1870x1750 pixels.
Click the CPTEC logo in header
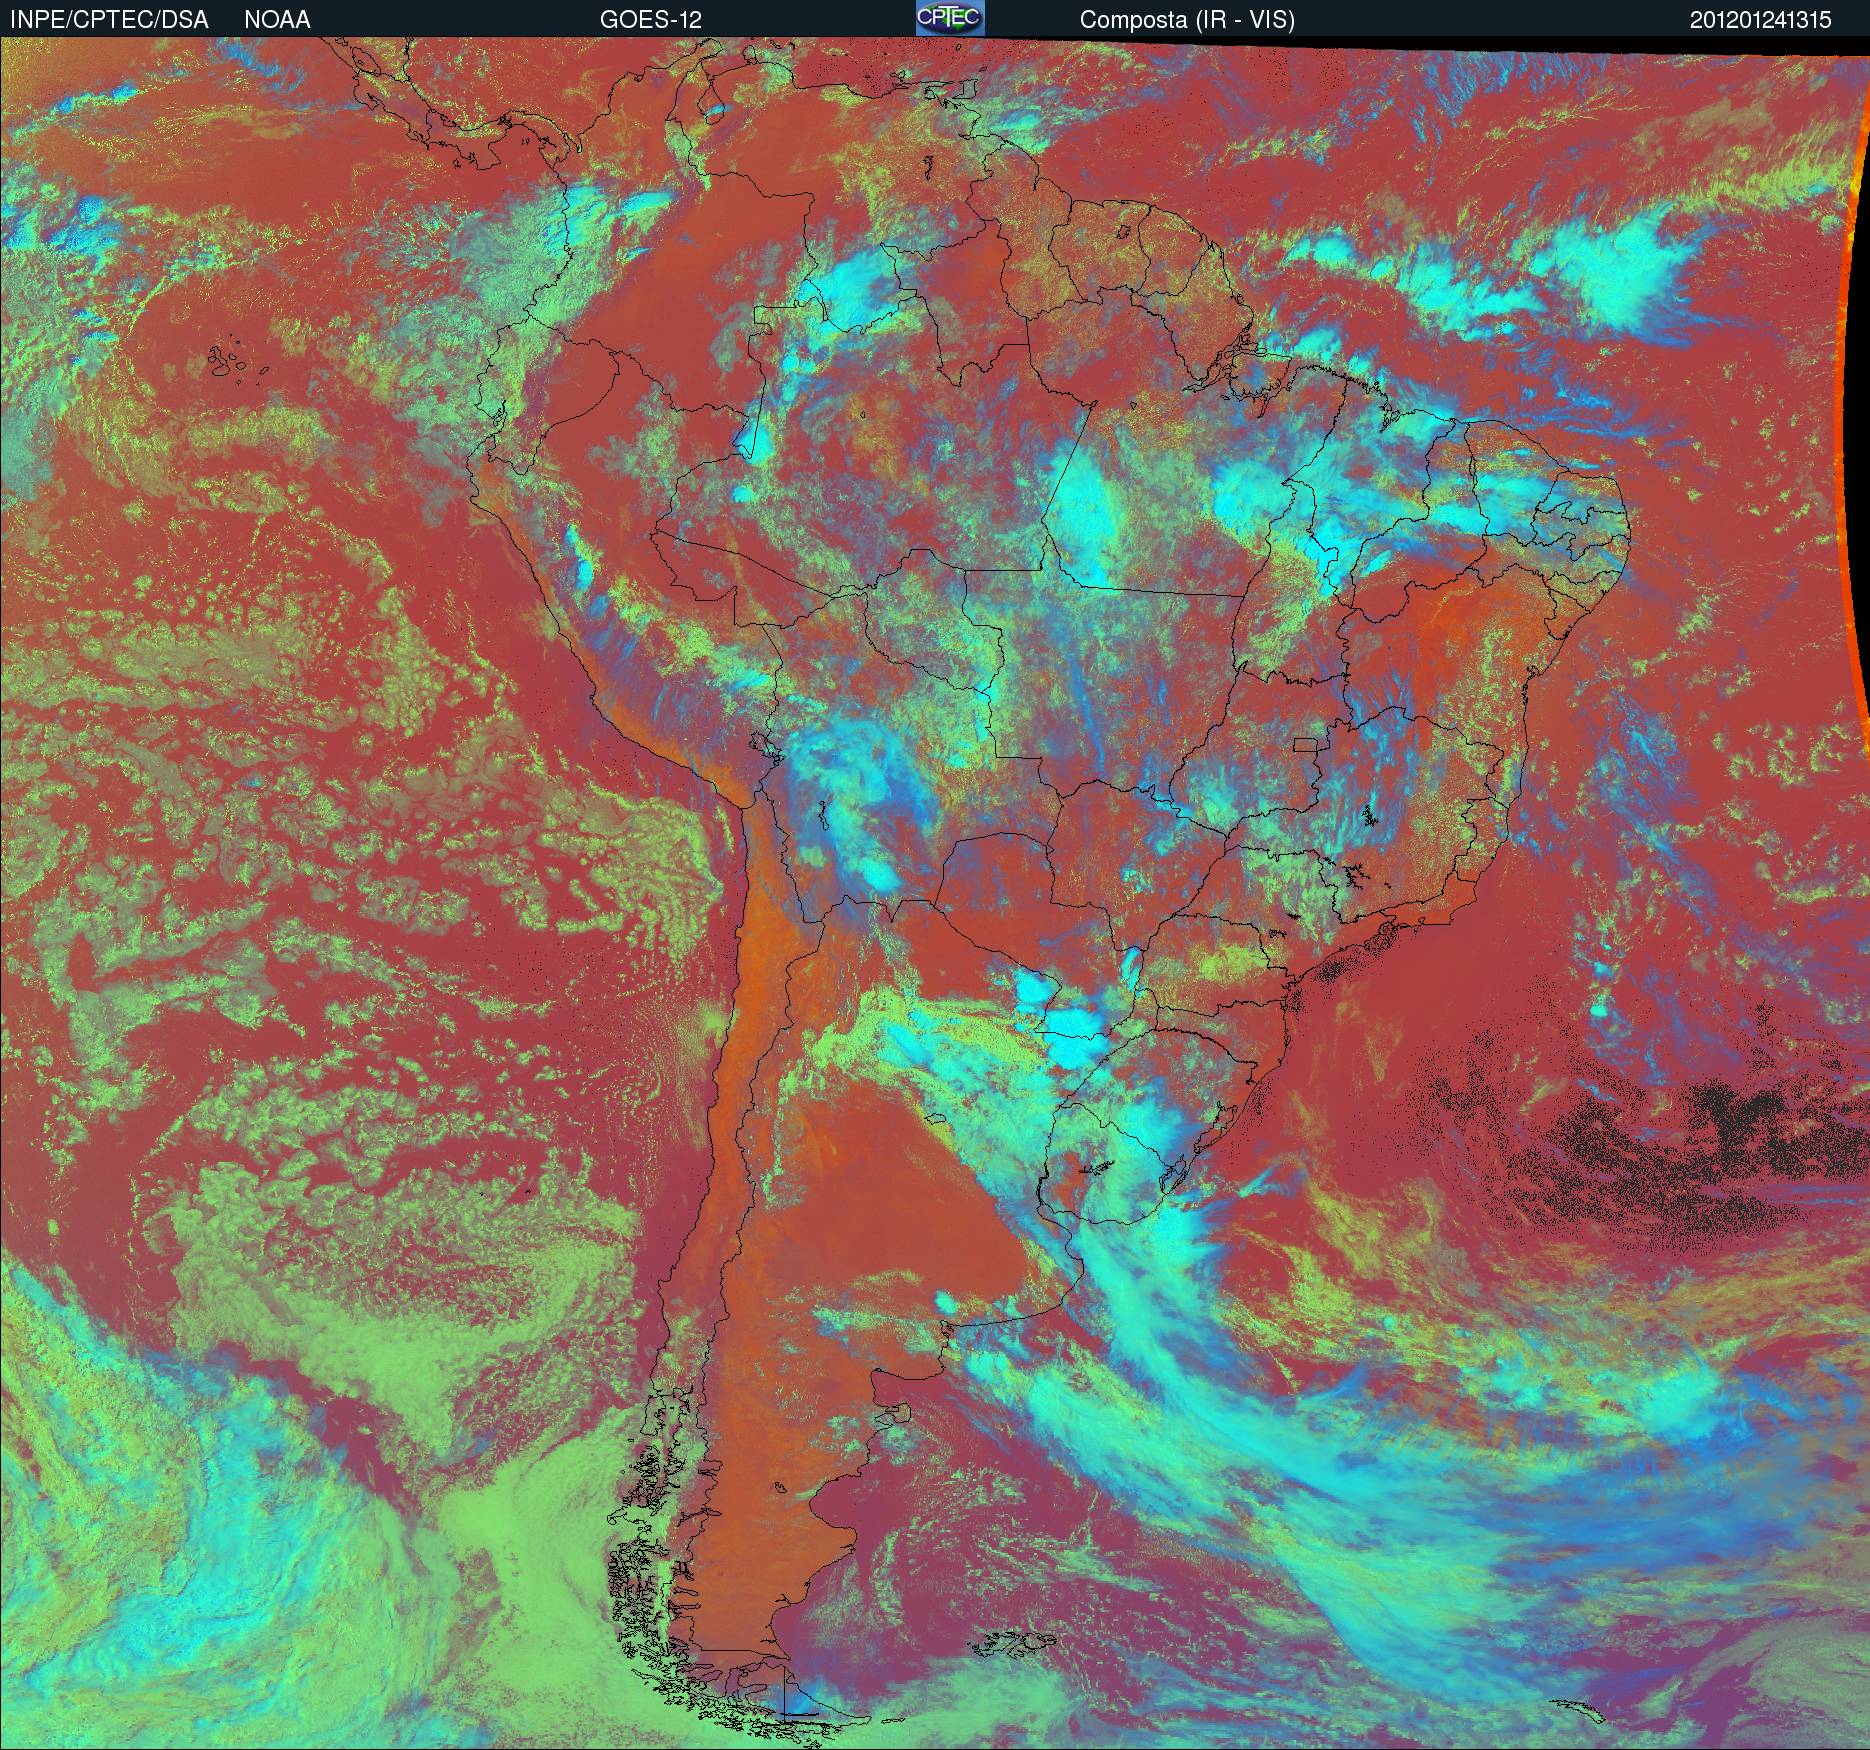(x=950, y=18)
